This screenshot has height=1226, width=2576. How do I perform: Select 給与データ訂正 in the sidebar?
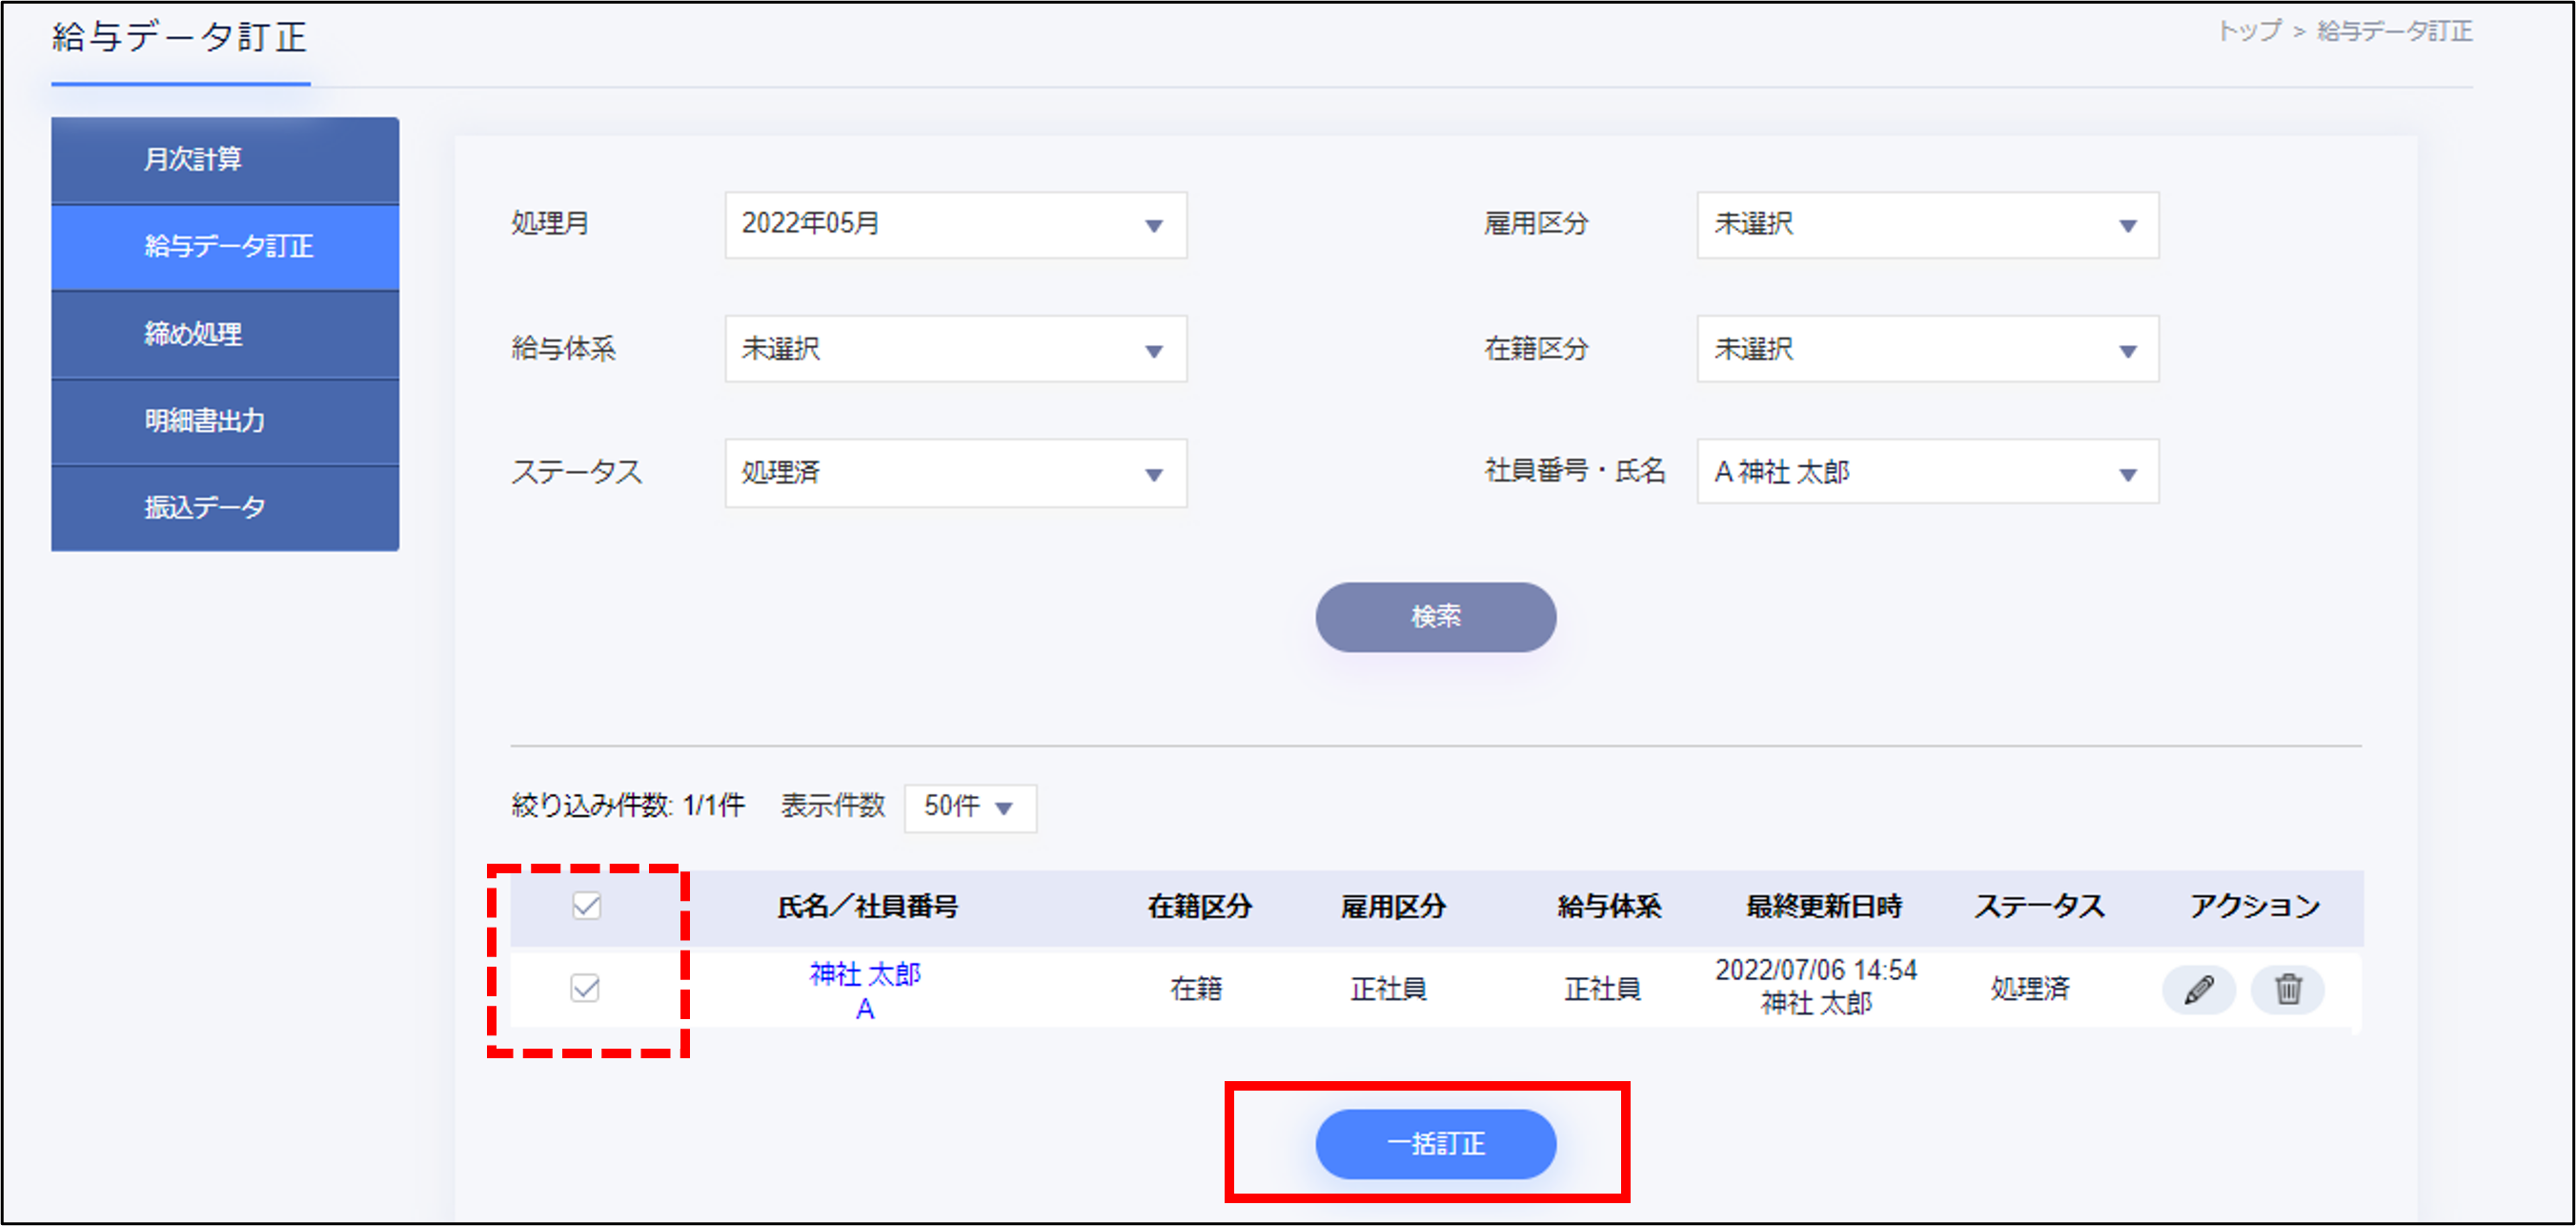[x=225, y=247]
